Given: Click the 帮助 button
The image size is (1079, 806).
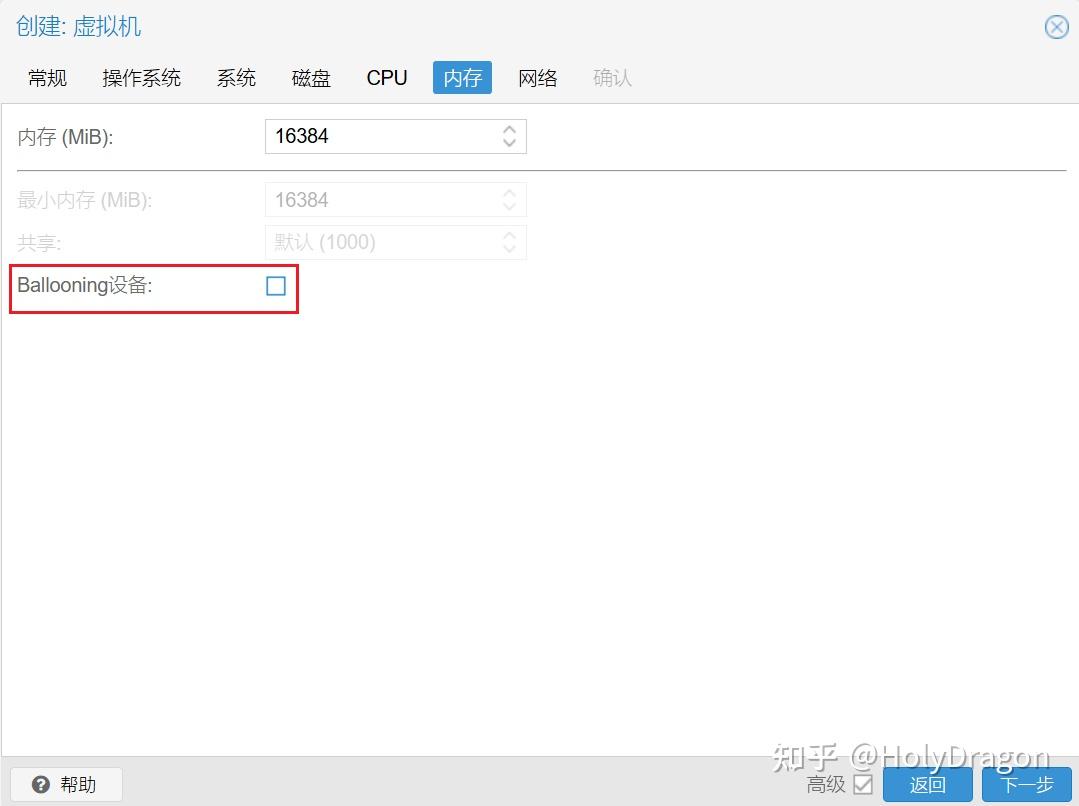Looking at the screenshot, I should pos(65,784).
